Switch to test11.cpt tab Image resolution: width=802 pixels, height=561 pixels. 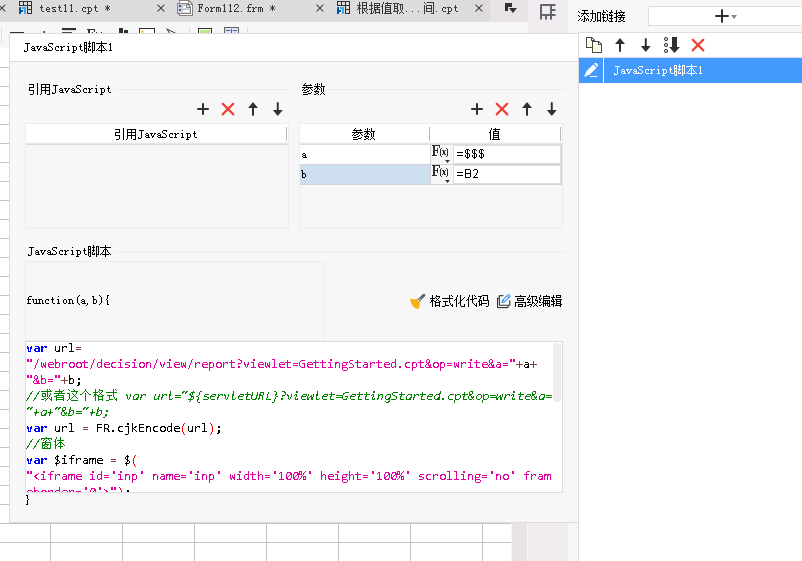(x=74, y=8)
